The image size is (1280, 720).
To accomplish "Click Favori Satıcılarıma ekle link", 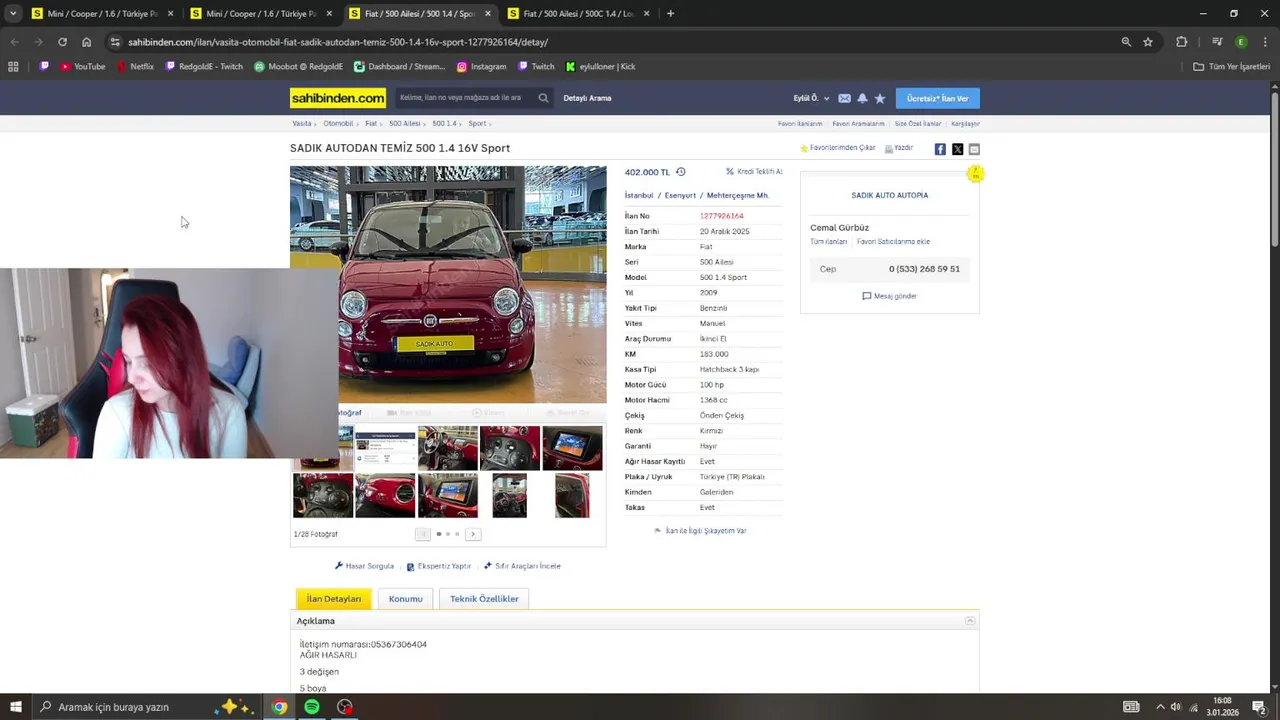I will (893, 242).
